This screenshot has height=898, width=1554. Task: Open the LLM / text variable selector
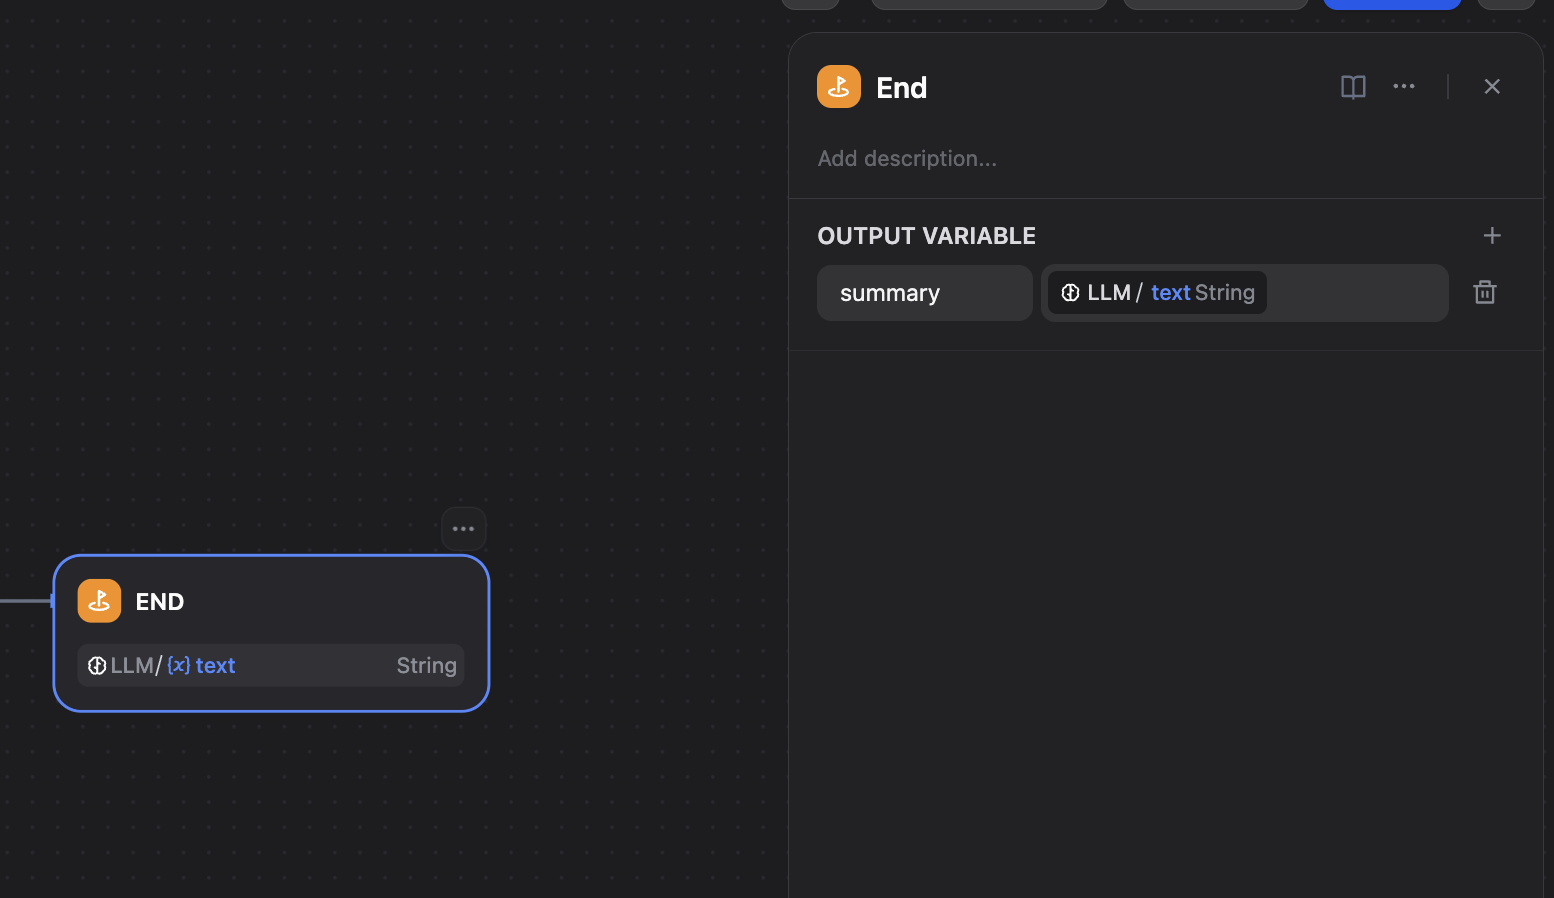(1350, 293)
